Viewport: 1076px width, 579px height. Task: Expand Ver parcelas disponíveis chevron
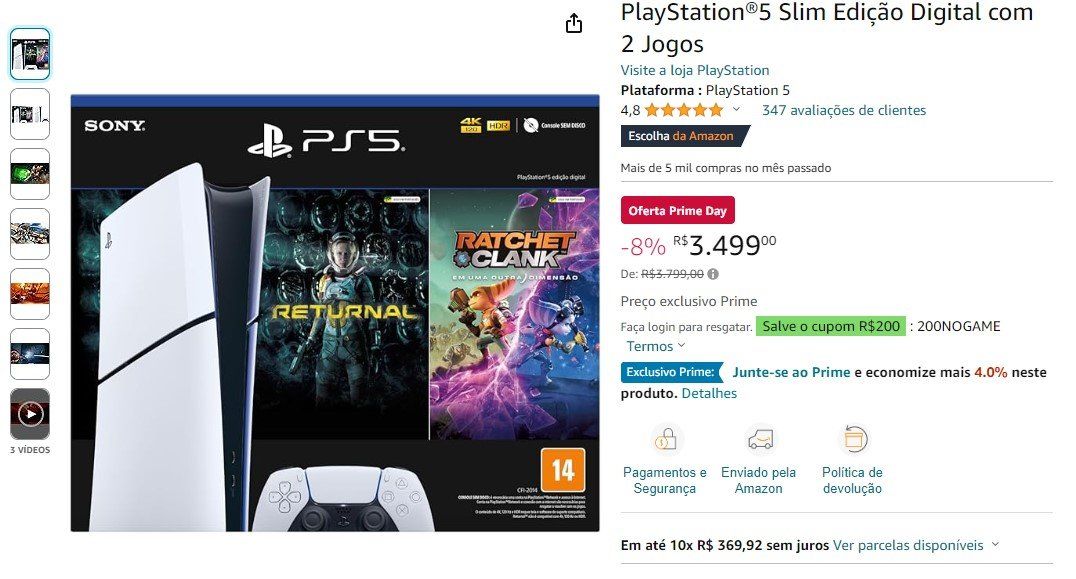click(995, 545)
